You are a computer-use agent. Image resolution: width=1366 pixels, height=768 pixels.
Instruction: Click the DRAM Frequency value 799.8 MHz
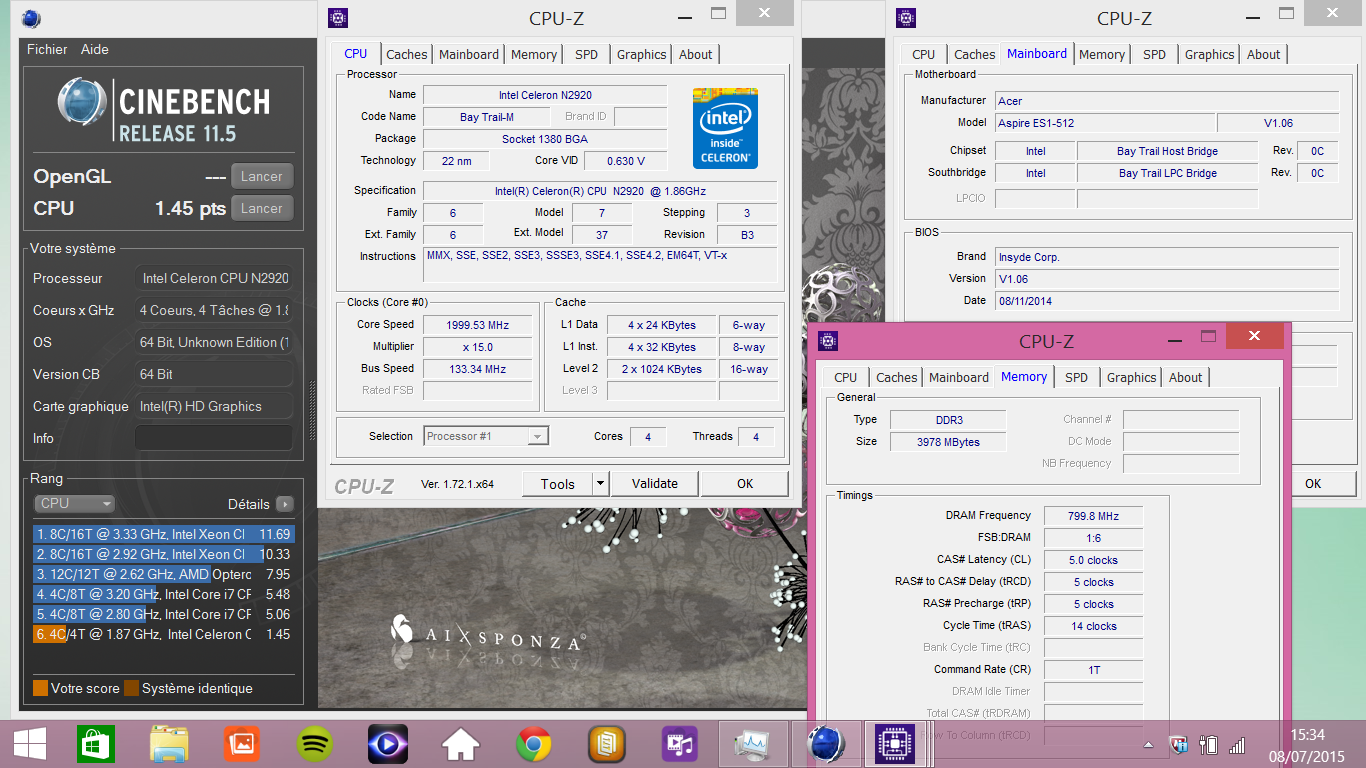[x=1093, y=516]
